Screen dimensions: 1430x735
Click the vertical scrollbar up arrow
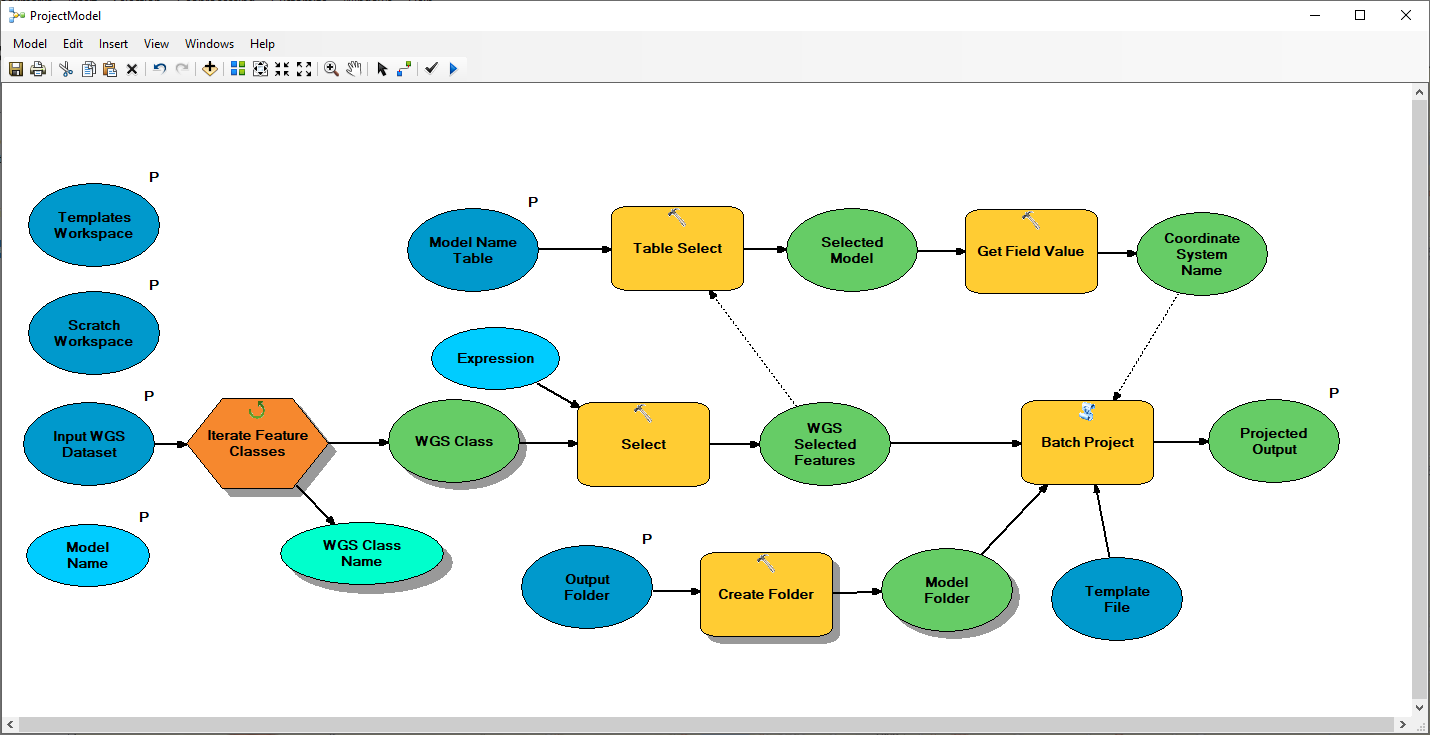pos(1420,91)
